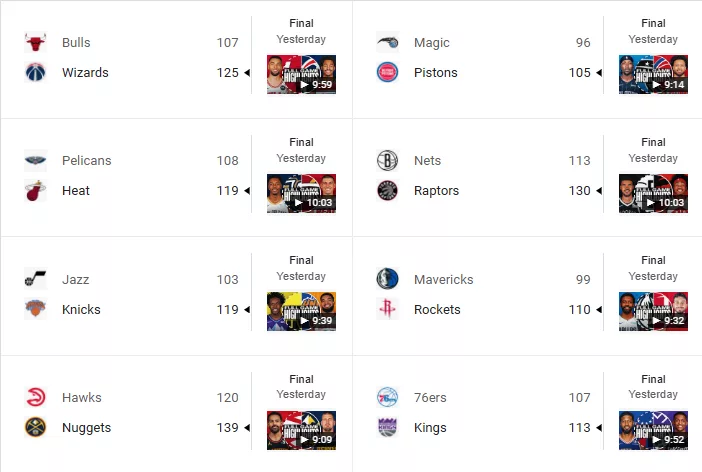Select the Utah Jazz logo

click(x=35, y=279)
